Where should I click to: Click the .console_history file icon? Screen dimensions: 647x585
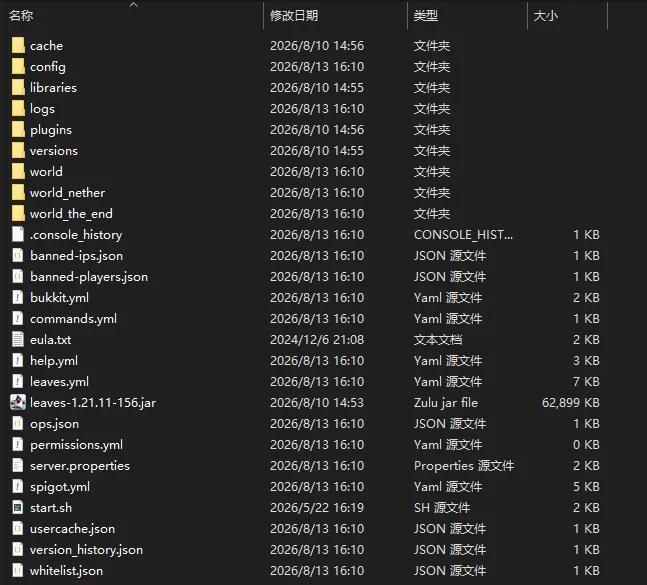(x=18, y=234)
